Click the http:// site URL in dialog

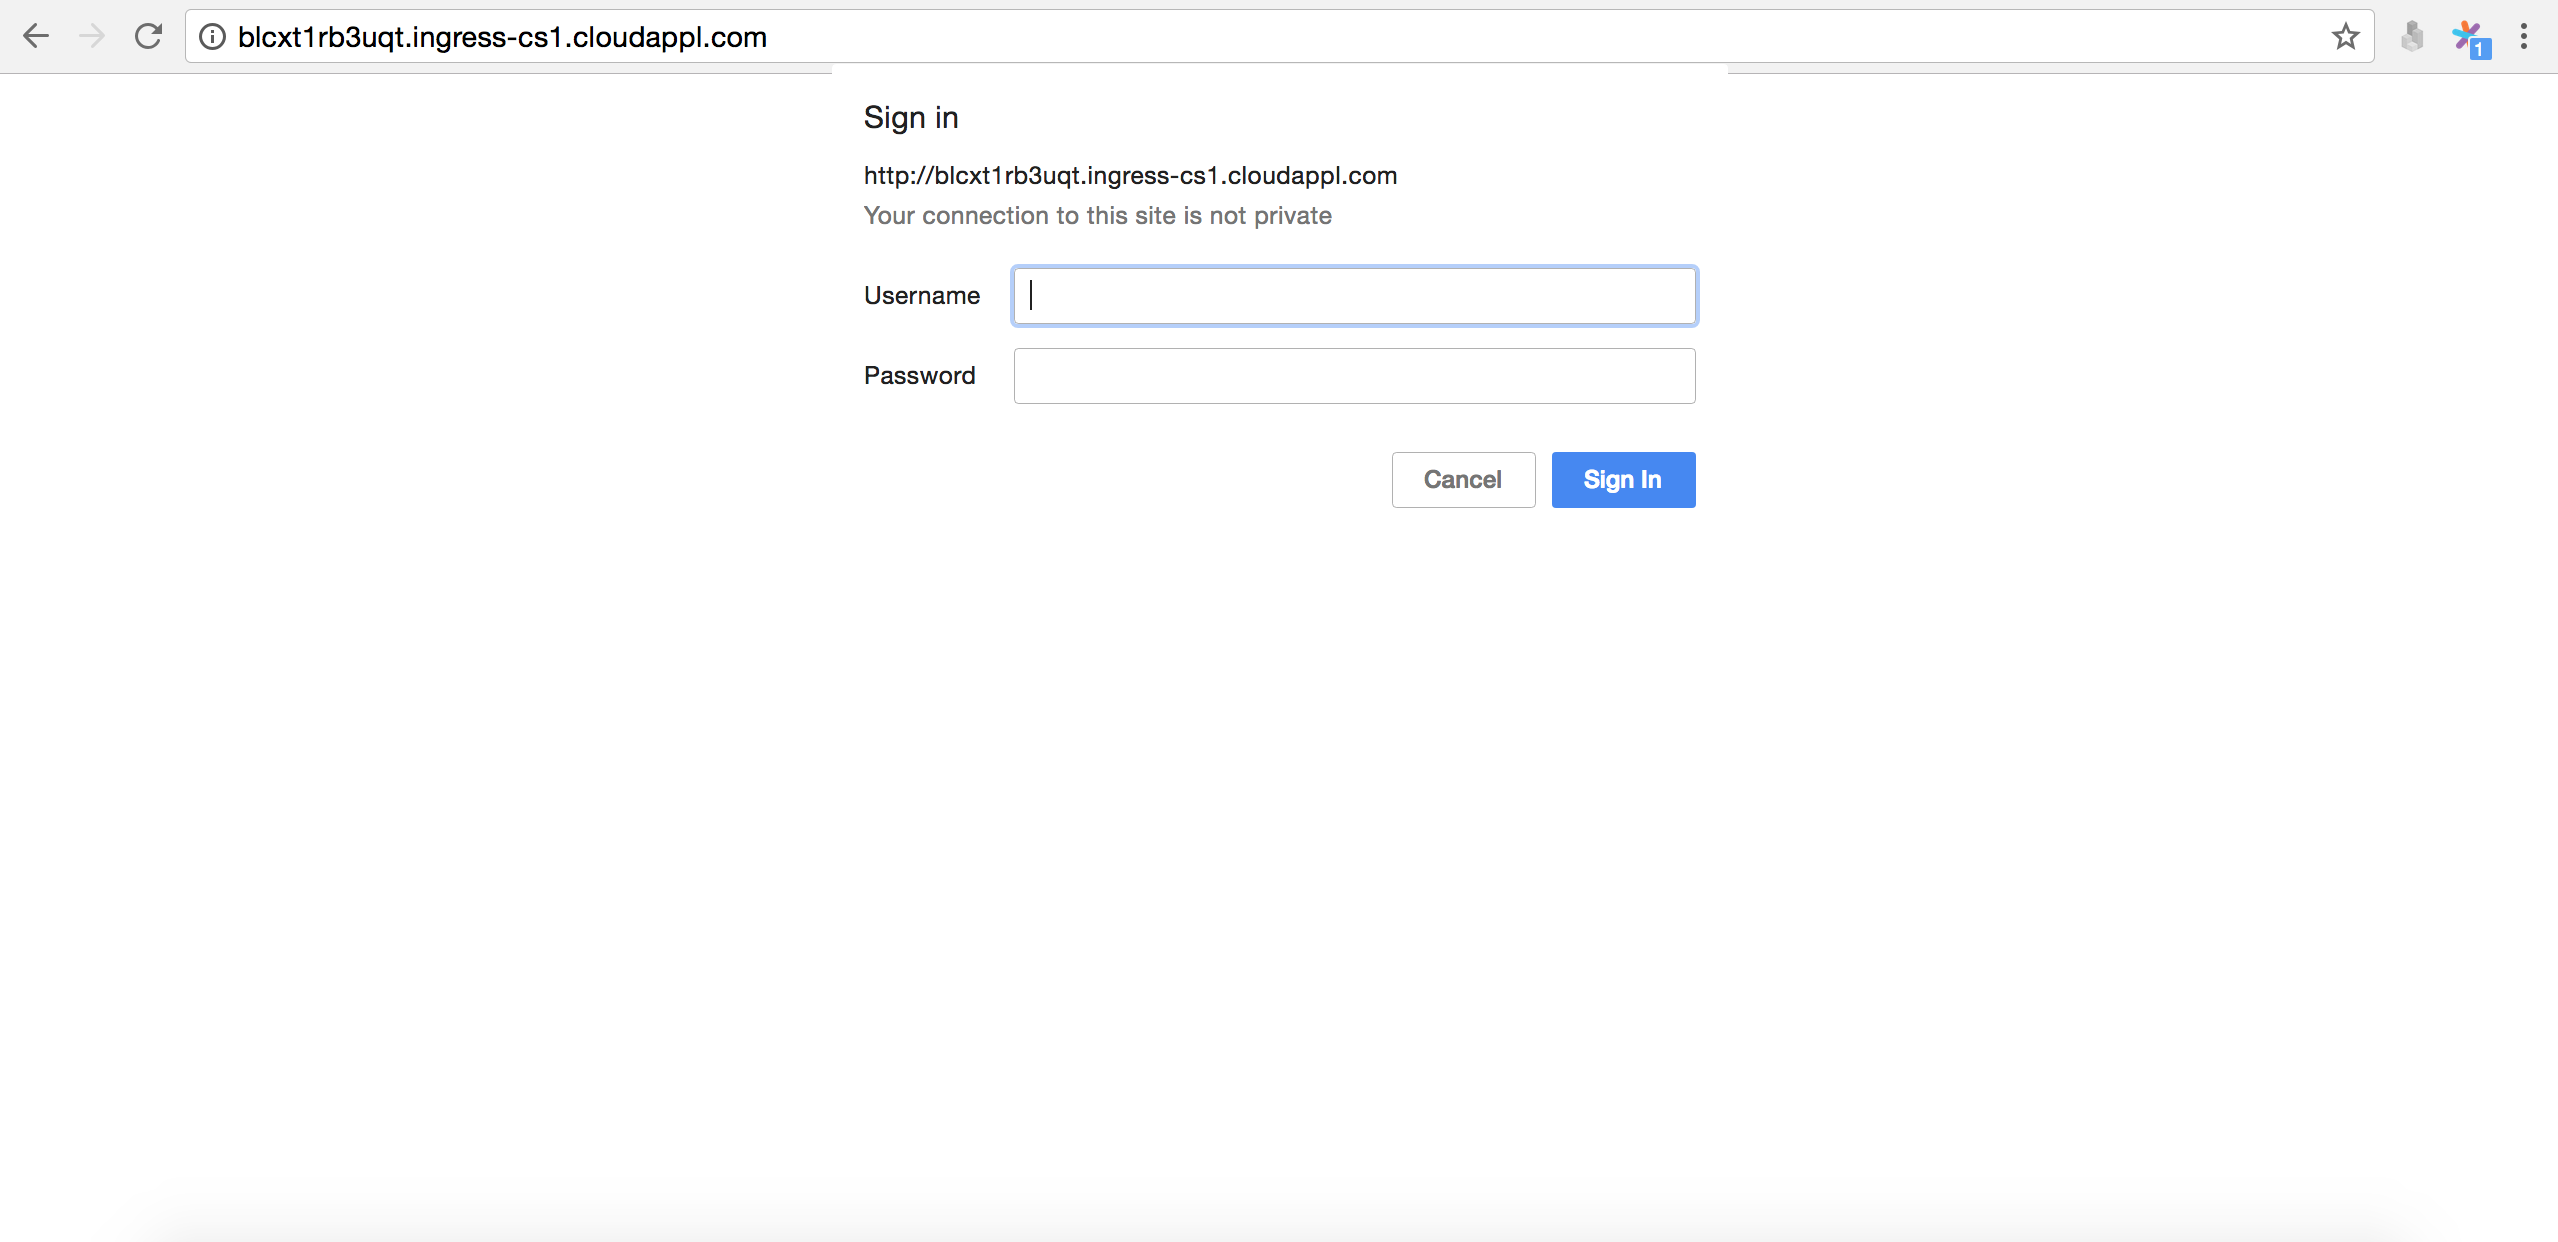[x=1130, y=176]
